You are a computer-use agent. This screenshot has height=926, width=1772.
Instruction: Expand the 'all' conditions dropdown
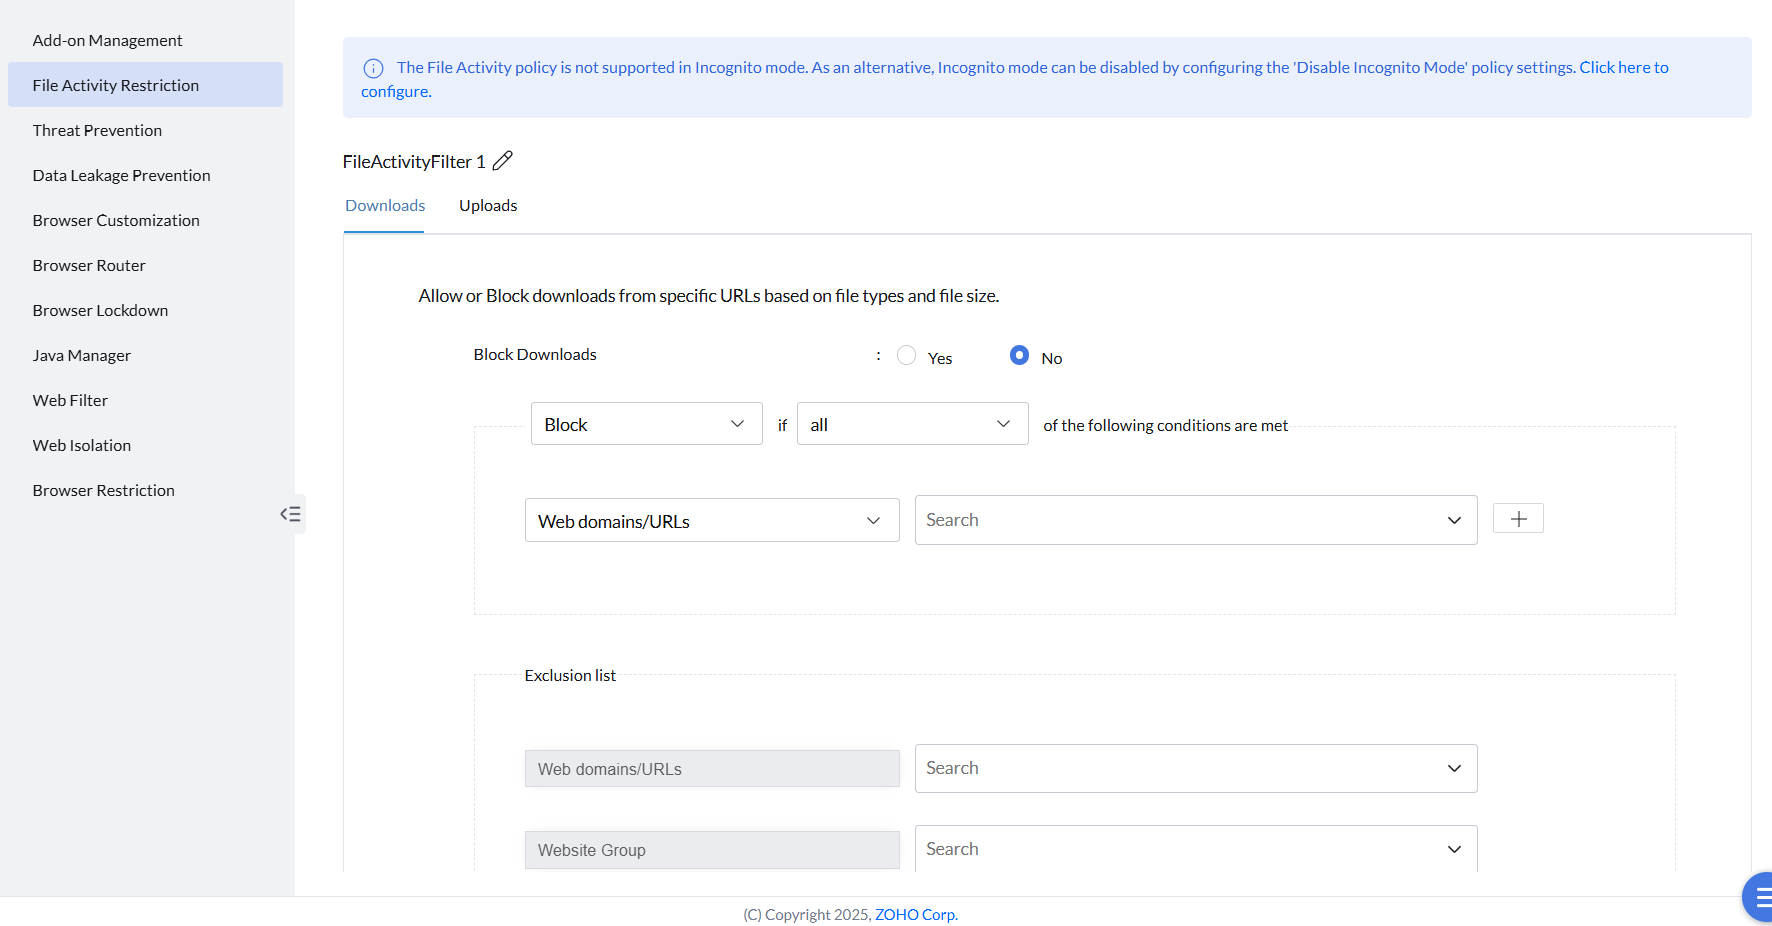pos(912,424)
